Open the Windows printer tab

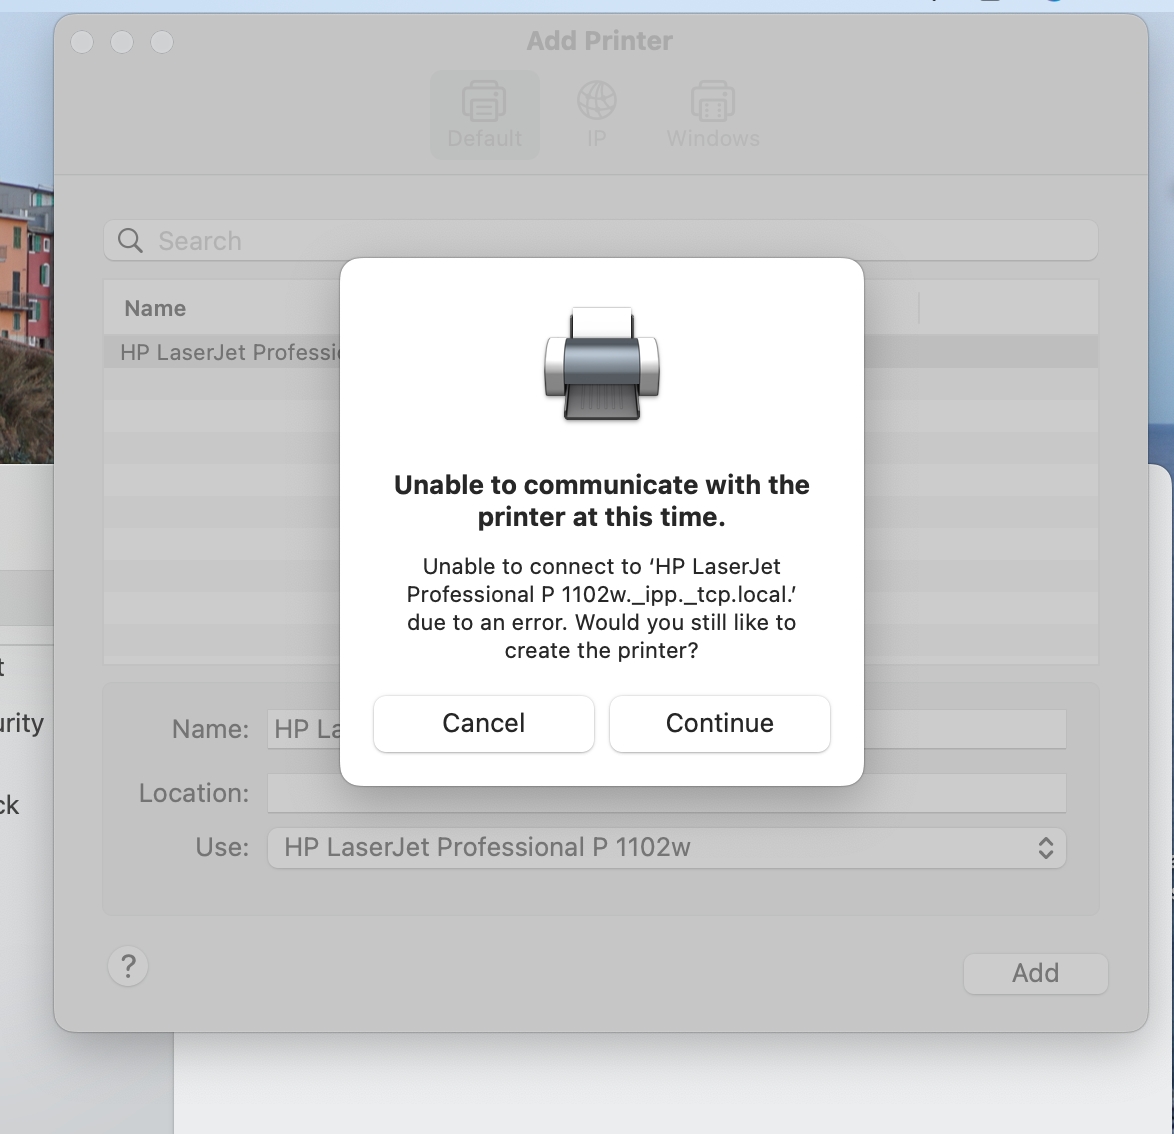point(713,115)
